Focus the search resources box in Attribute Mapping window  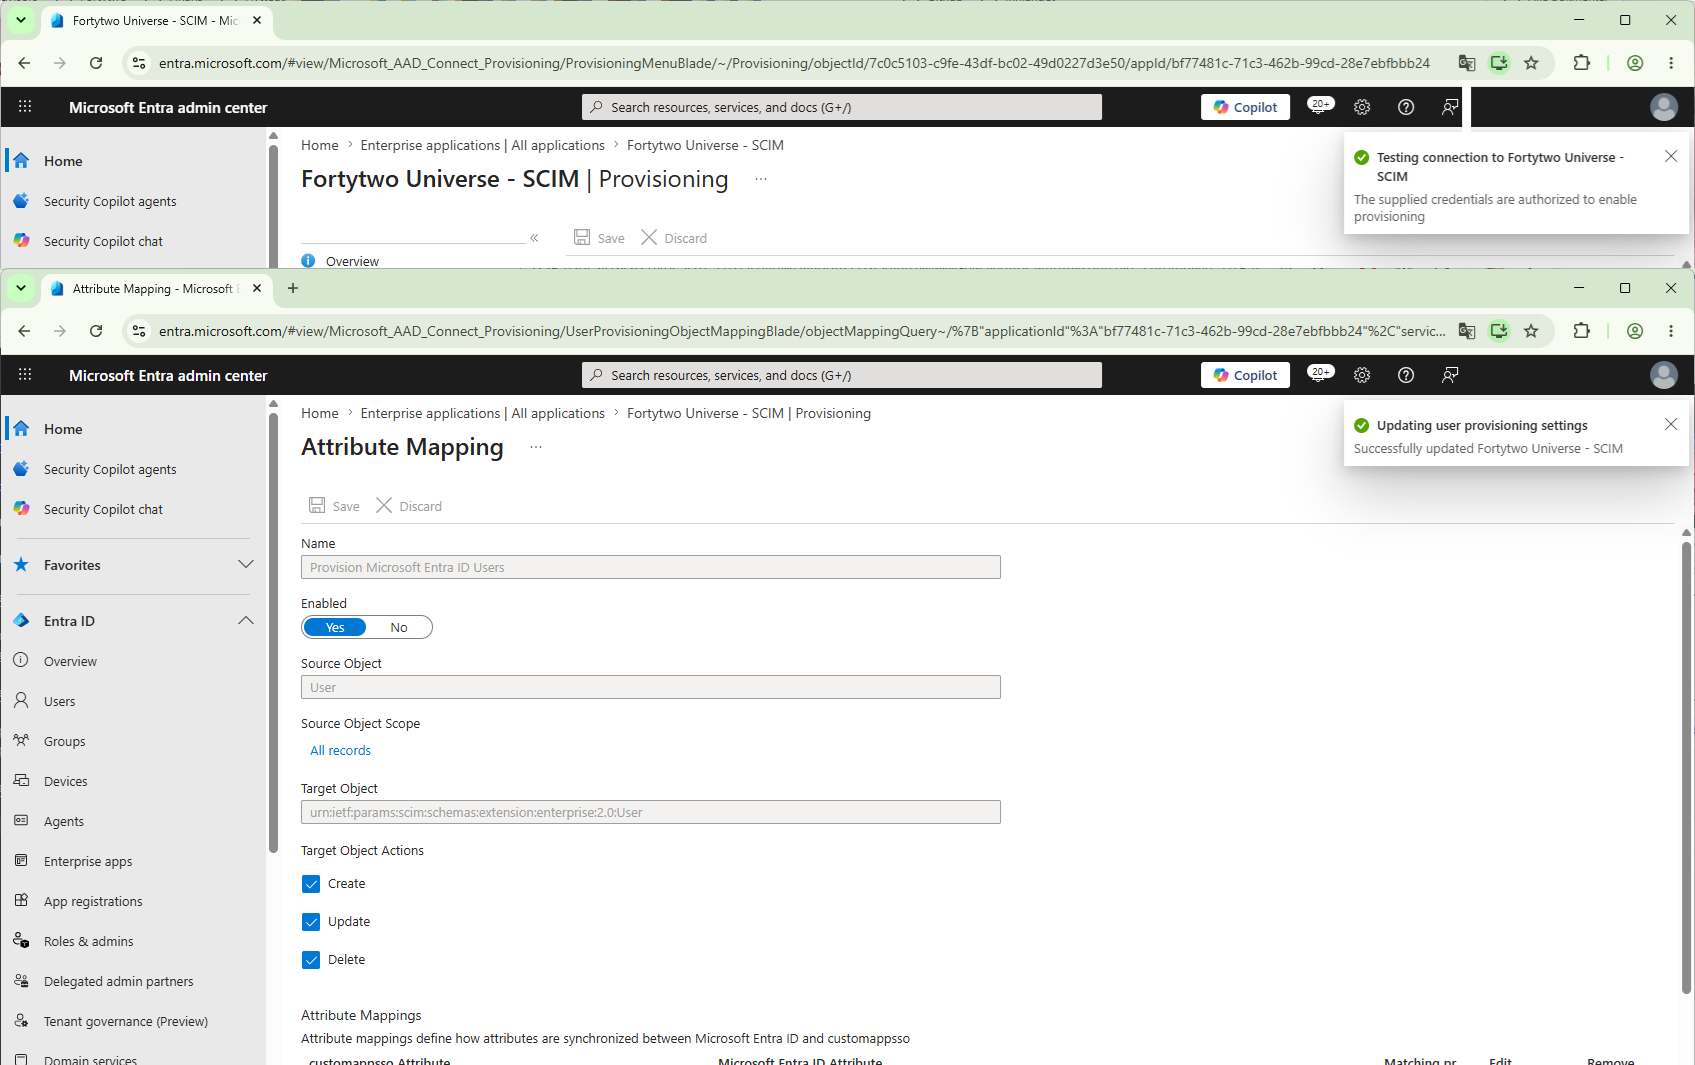[x=842, y=375]
